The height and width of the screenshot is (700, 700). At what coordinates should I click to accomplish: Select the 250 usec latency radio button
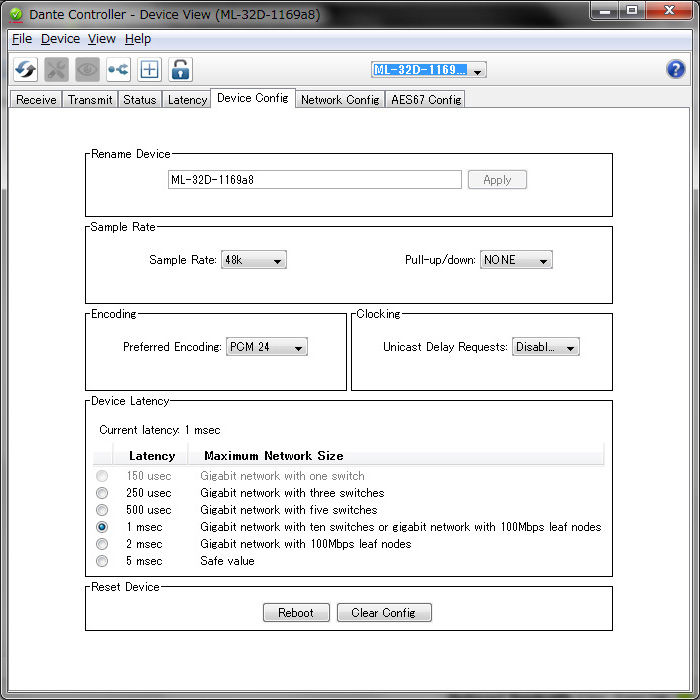(x=102, y=493)
